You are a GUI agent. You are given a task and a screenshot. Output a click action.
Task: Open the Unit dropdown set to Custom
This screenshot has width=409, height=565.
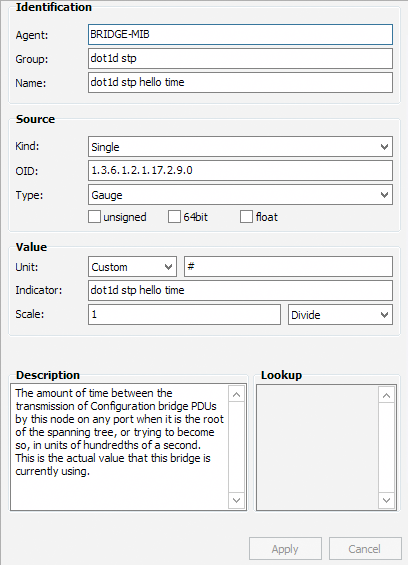coord(132,267)
